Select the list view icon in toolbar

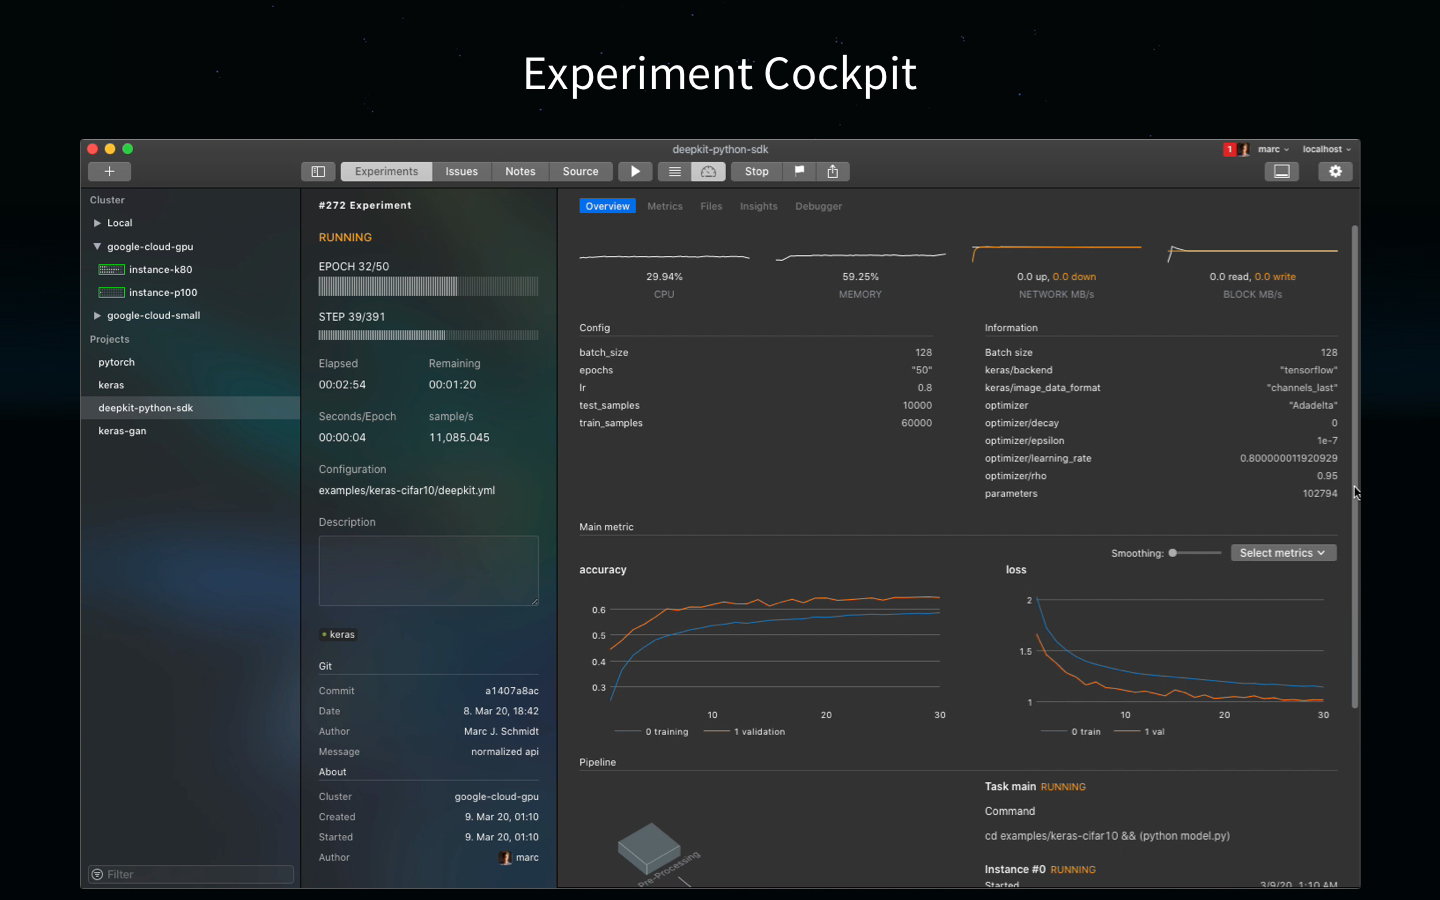673,171
